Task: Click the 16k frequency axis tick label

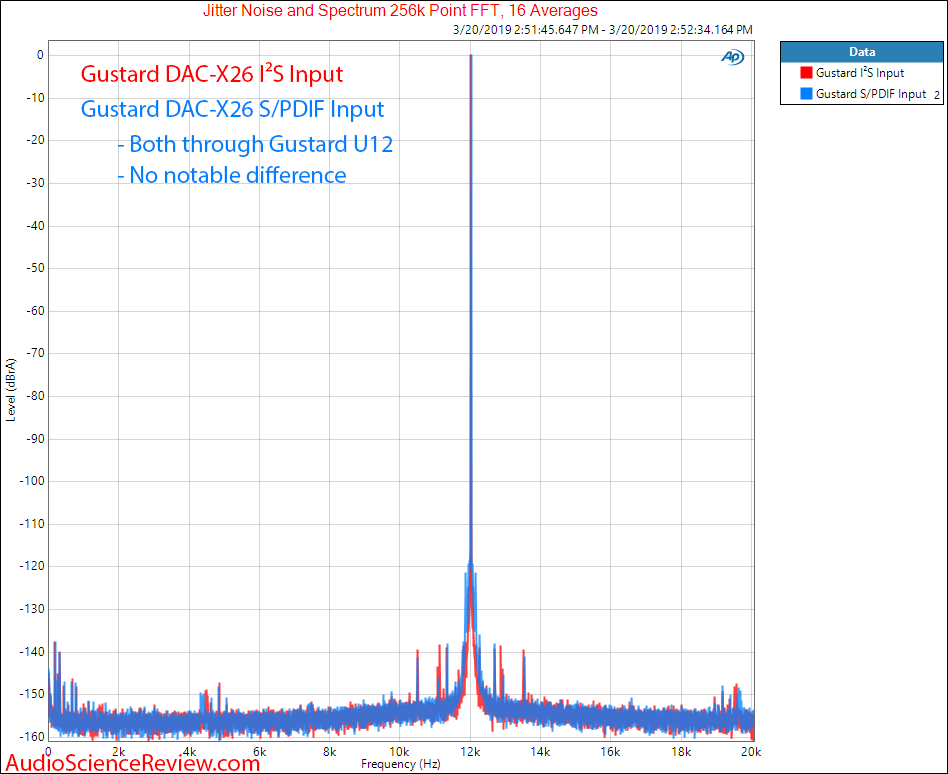Action: [x=611, y=752]
